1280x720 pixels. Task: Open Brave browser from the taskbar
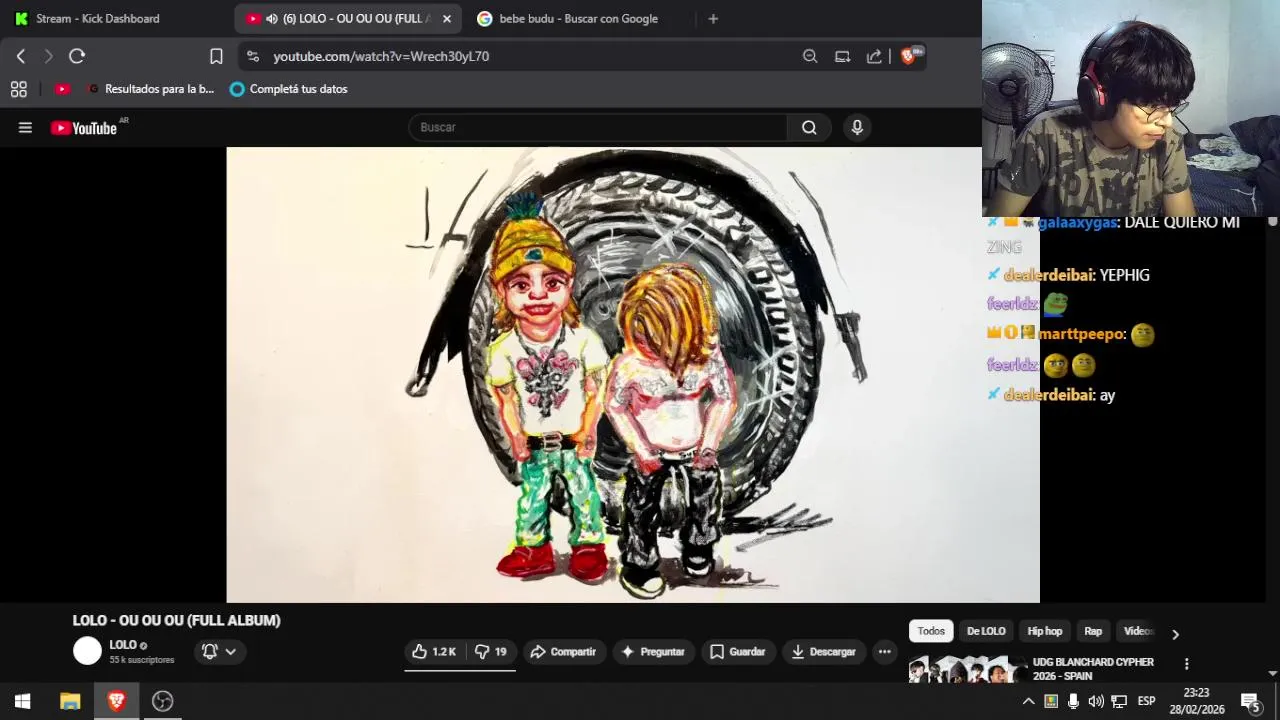116,701
